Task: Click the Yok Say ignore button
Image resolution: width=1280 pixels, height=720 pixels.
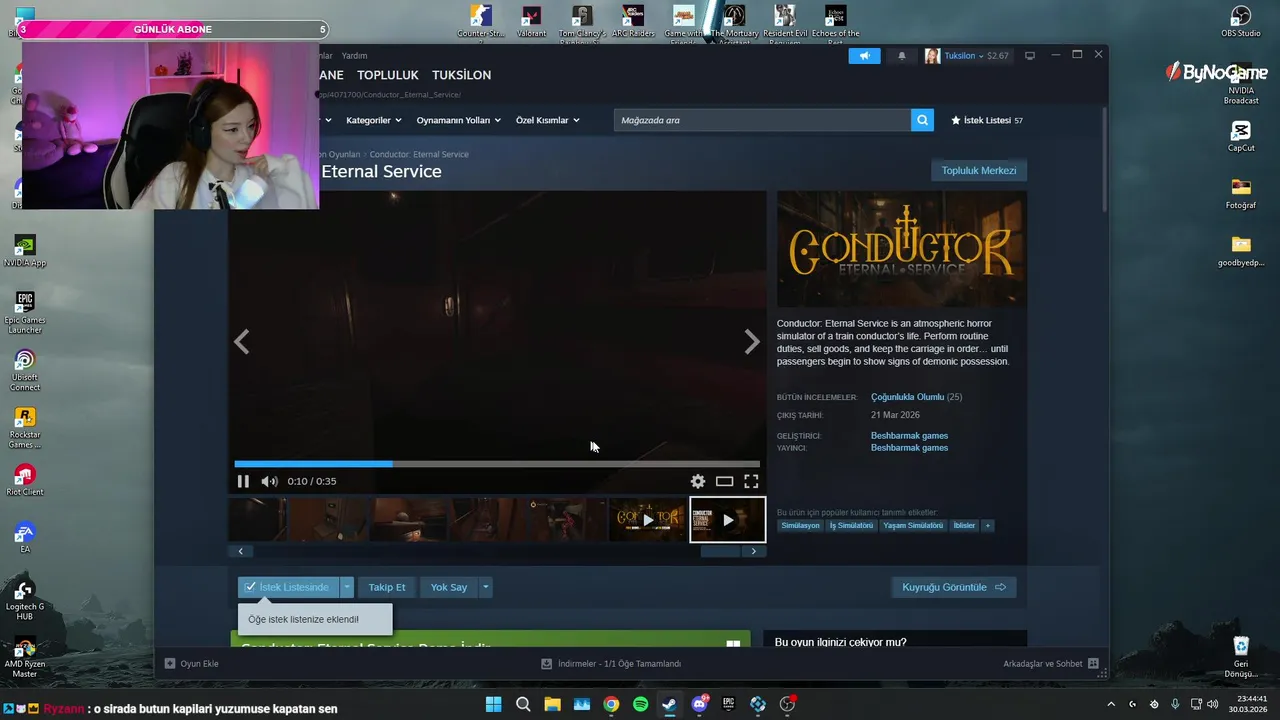Action: click(x=449, y=587)
